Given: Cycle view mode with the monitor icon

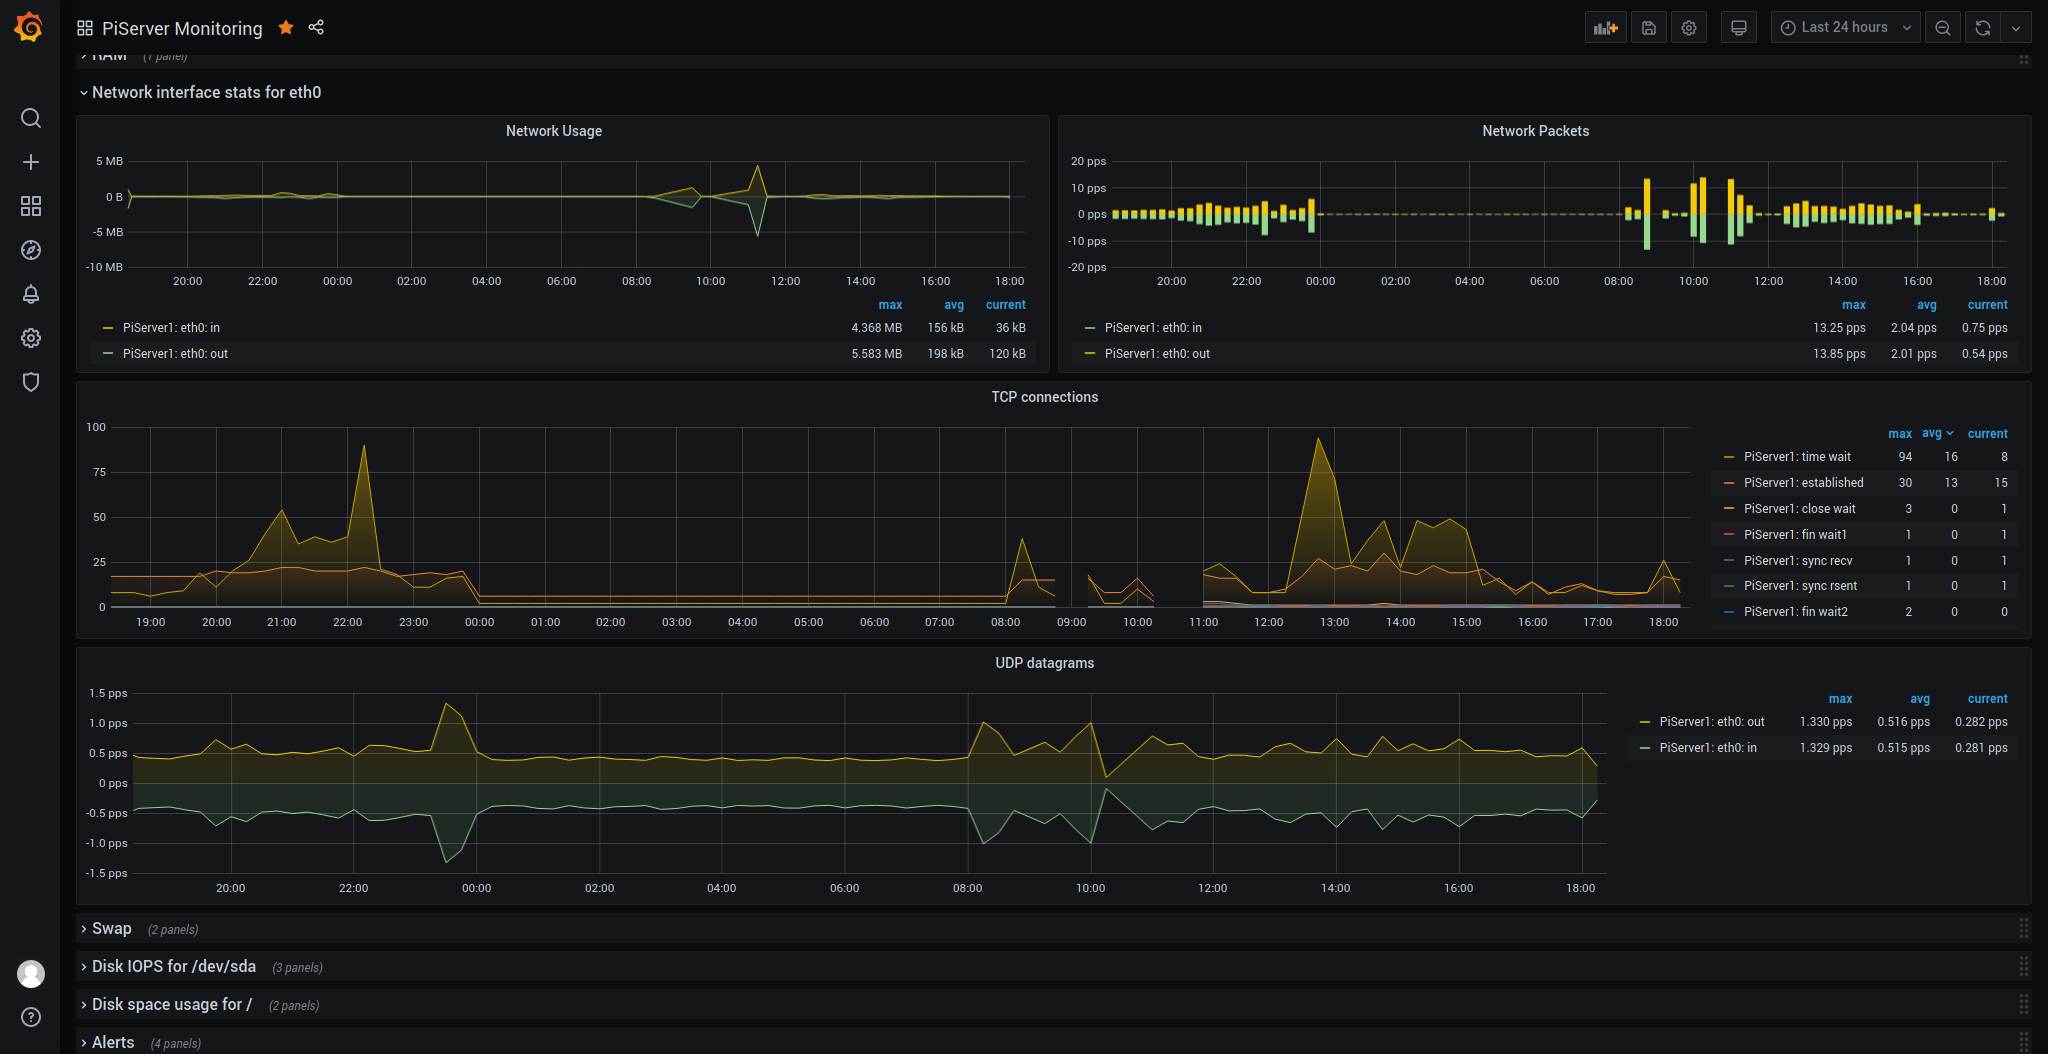Looking at the screenshot, I should click(x=1739, y=28).
